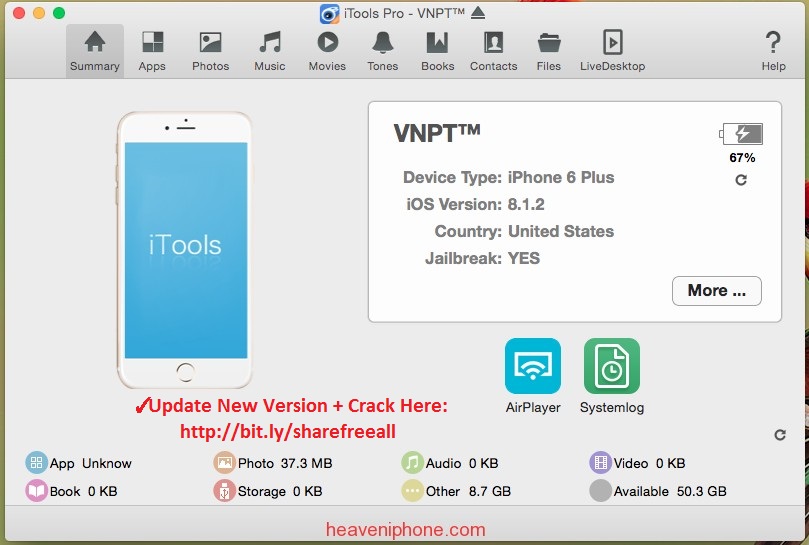Open the Systemlog tool

point(612,366)
